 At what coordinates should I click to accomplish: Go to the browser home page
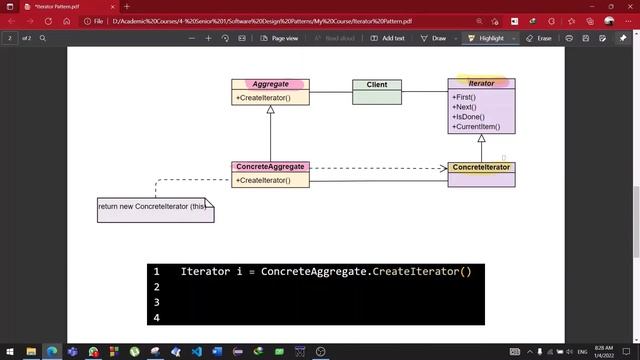point(67,21)
